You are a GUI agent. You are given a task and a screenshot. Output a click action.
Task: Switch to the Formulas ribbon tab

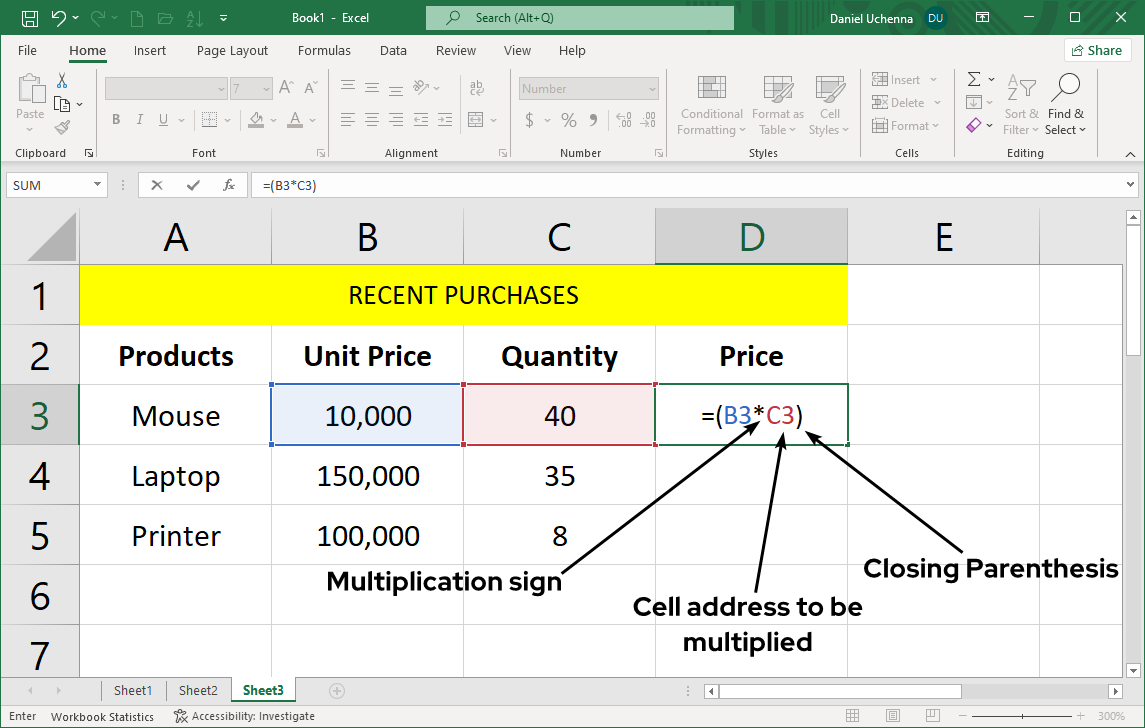[324, 50]
